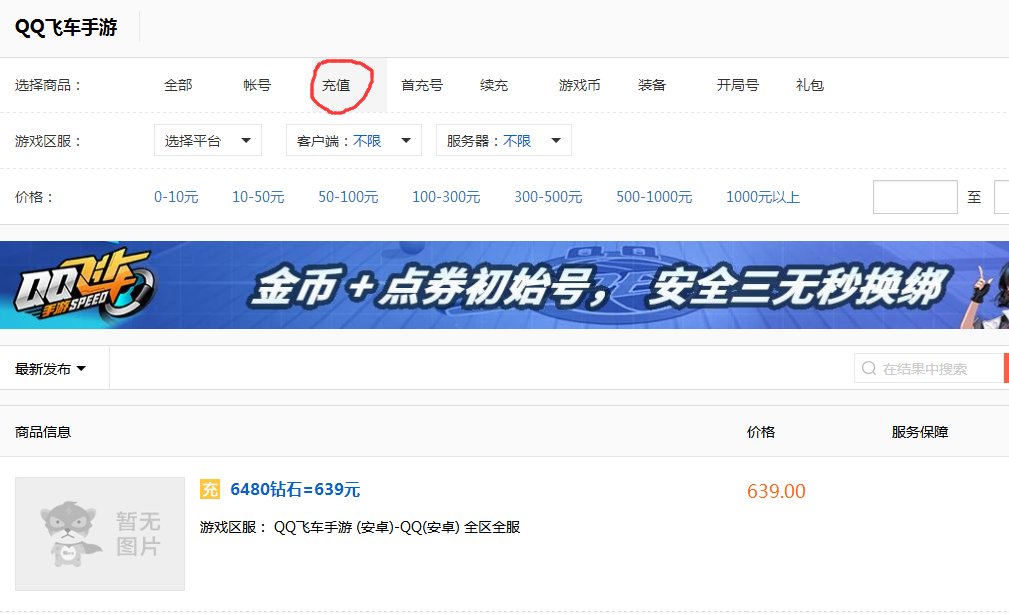
Task: Click the minimum price input field
Action: [x=914, y=197]
